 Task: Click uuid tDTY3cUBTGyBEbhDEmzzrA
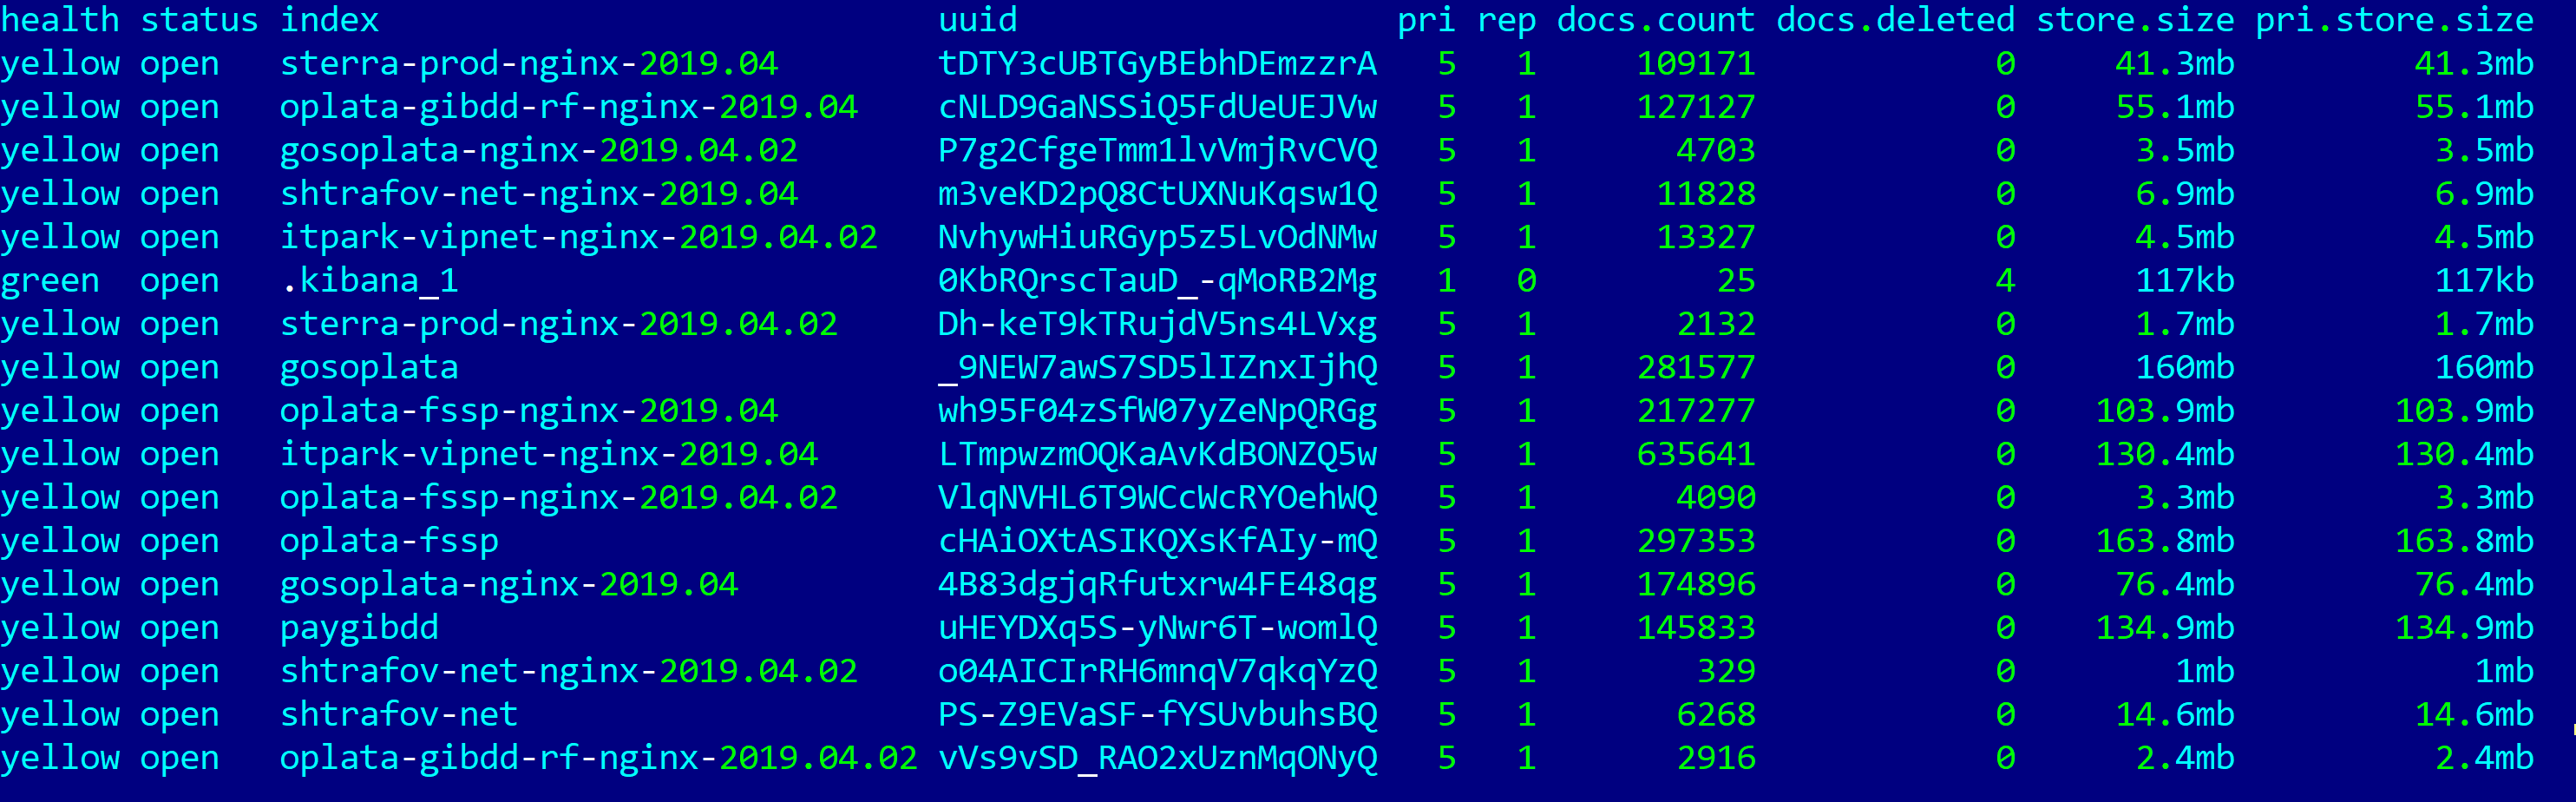point(1158,64)
